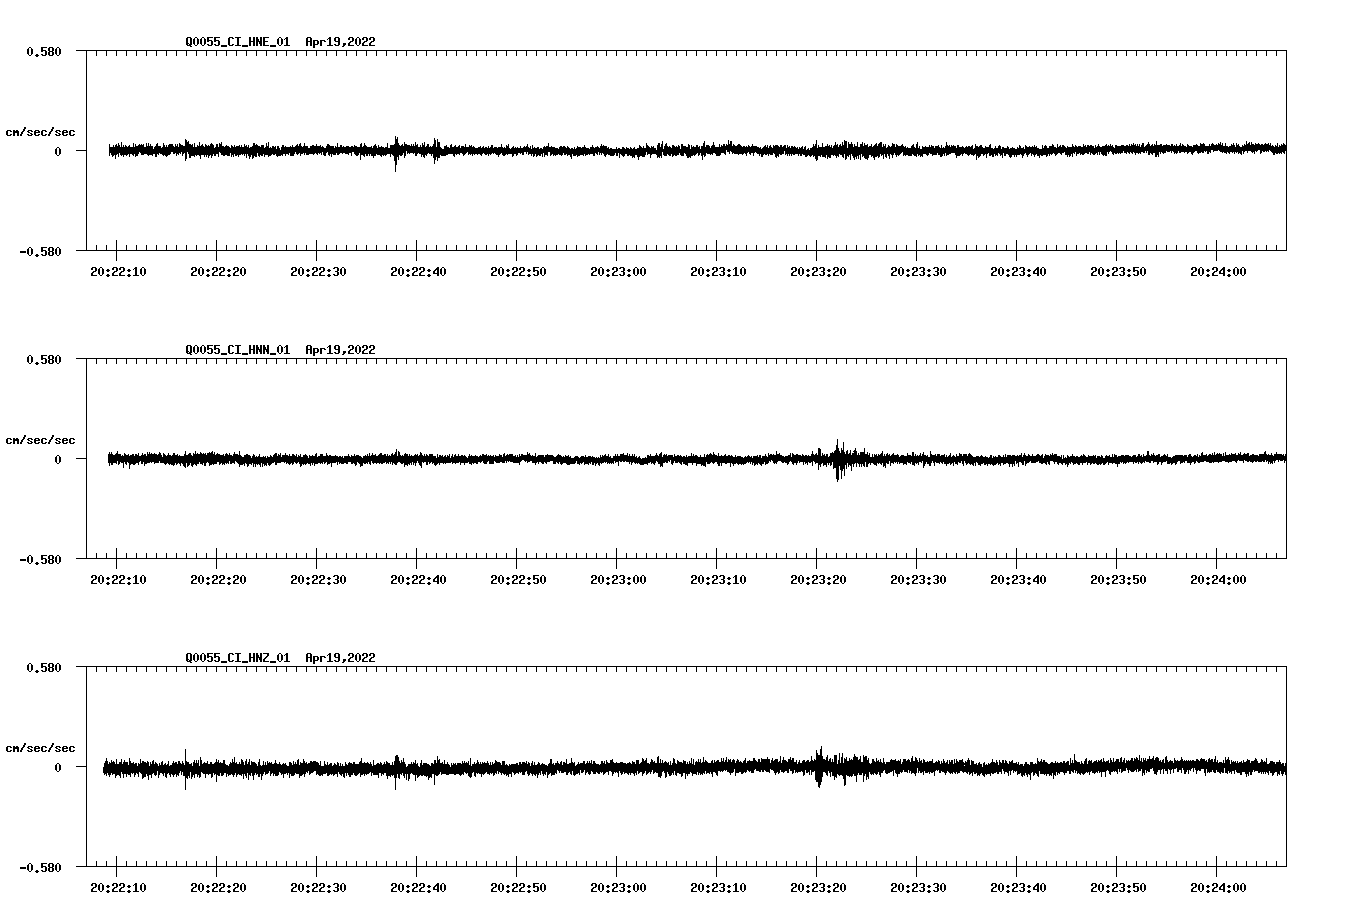Click the -0.580 lower limit of HNN axis
Image resolution: width=1358 pixels, height=924 pixels.
[x=41, y=559]
